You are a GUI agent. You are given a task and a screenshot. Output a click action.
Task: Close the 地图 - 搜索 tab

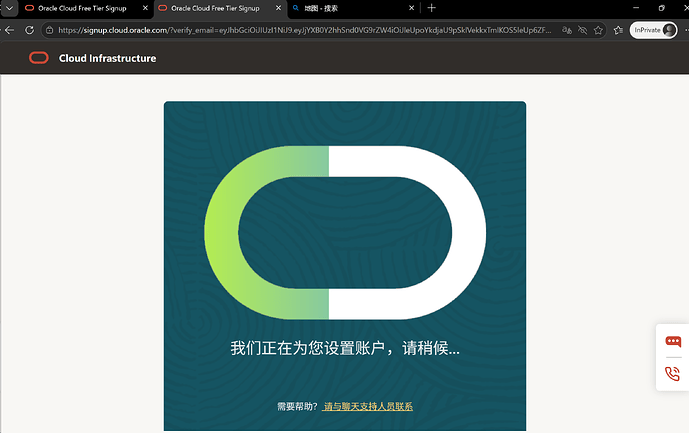click(x=411, y=8)
